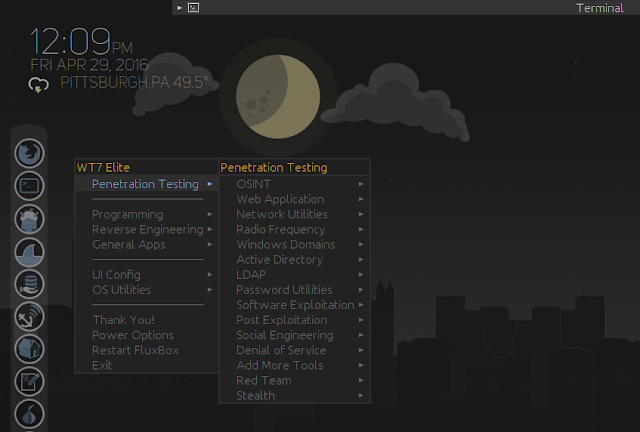Viewport: 640px width, 432px height.
Task: Click Restart FluxBox
Action: (147, 350)
